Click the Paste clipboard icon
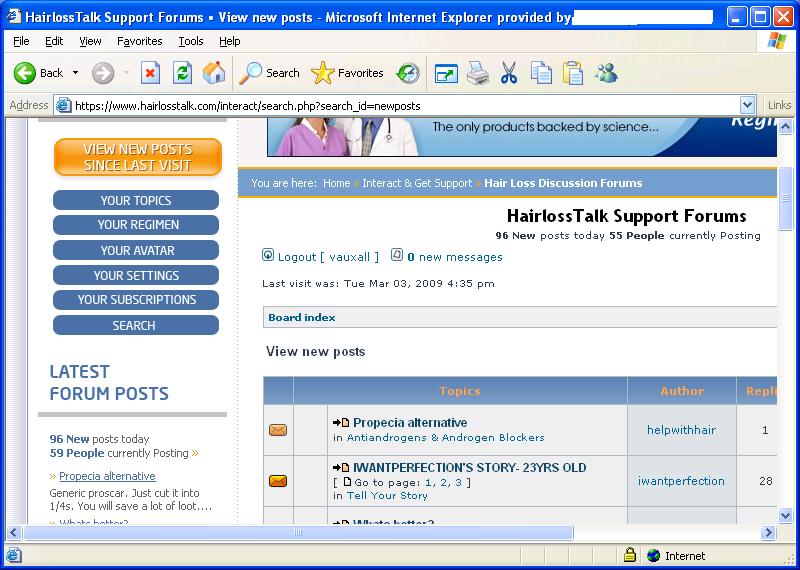This screenshot has width=800, height=570. click(573, 73)
